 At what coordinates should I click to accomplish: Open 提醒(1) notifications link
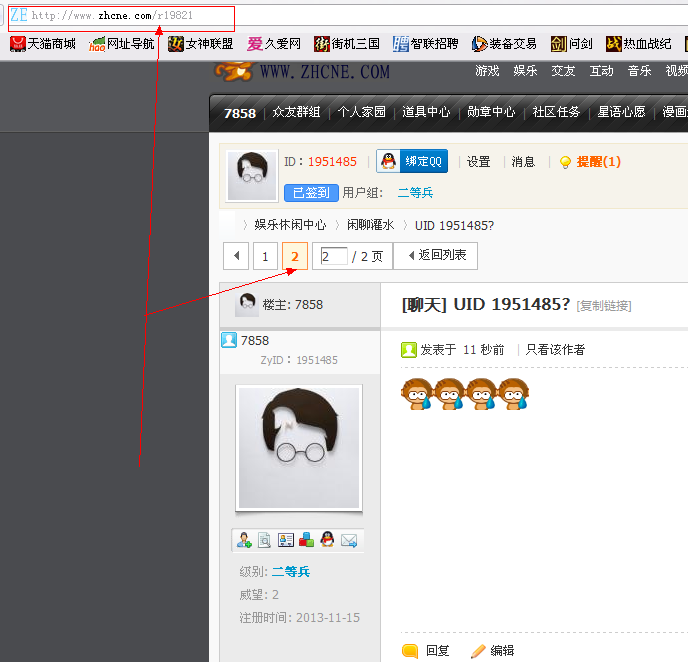[x=598, y=162]
